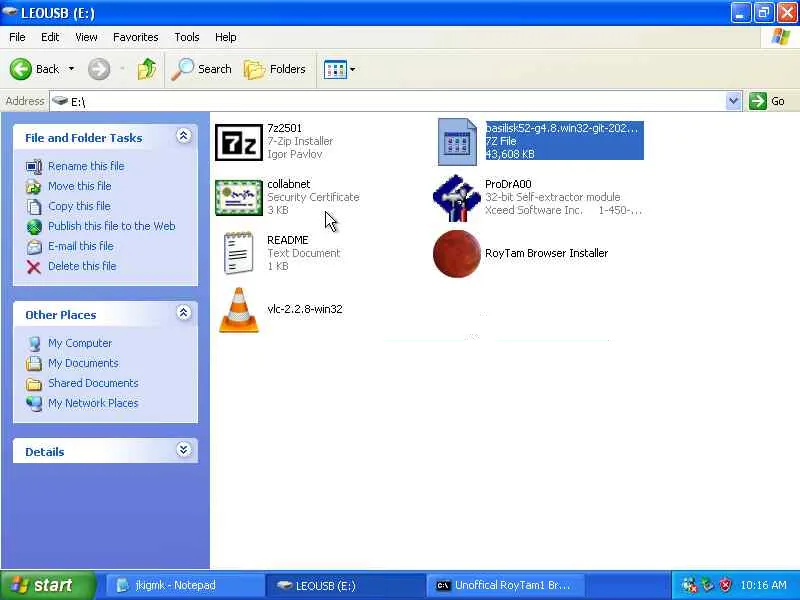Click the RoyTam Browser Installer label

tap(546, 253)
